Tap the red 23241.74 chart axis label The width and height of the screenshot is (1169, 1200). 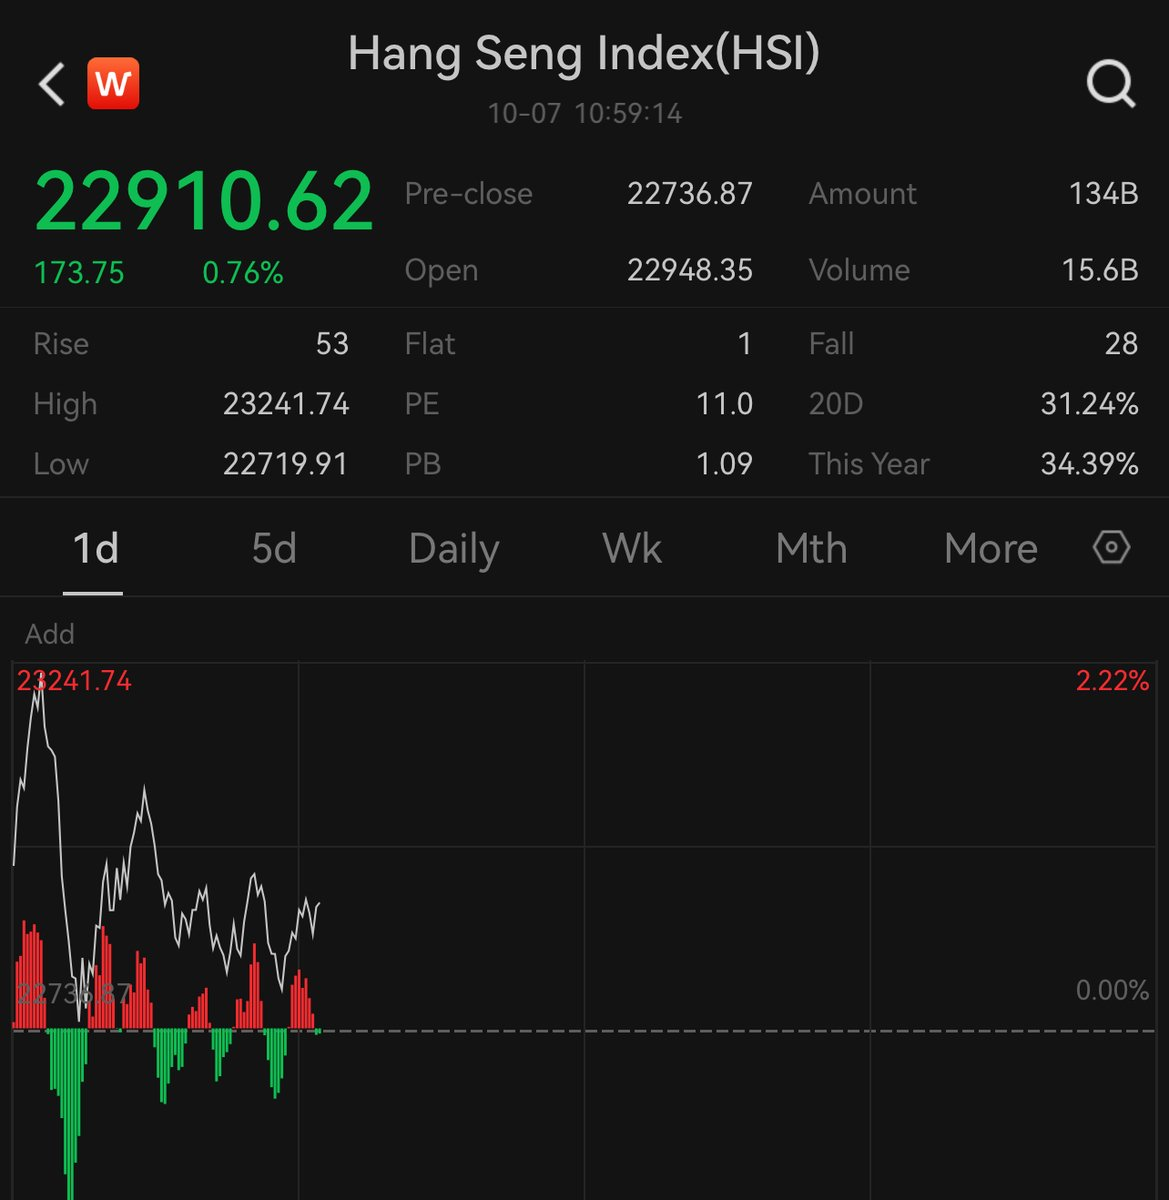click(74, 681)
